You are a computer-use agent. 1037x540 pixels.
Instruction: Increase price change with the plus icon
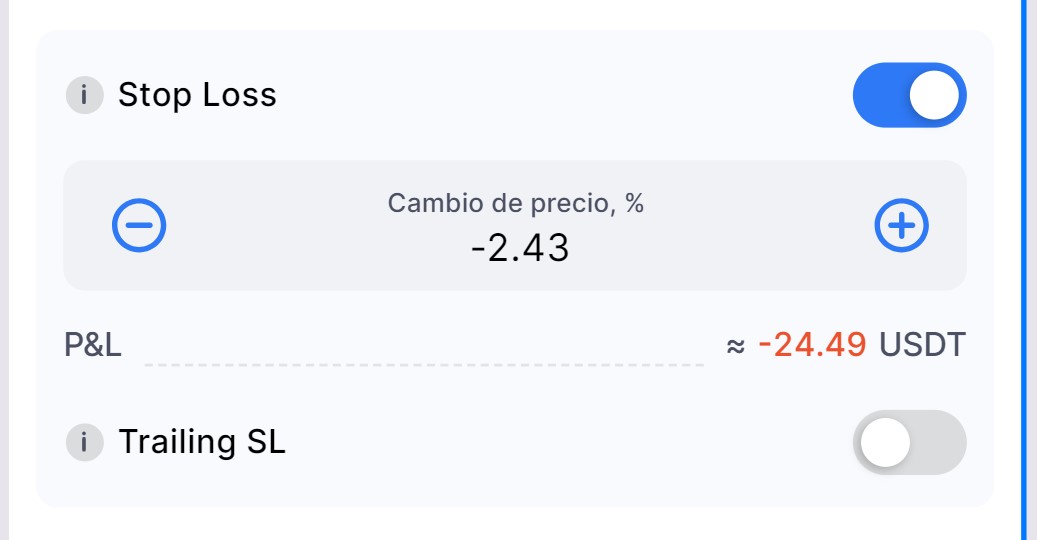point(901,225)
